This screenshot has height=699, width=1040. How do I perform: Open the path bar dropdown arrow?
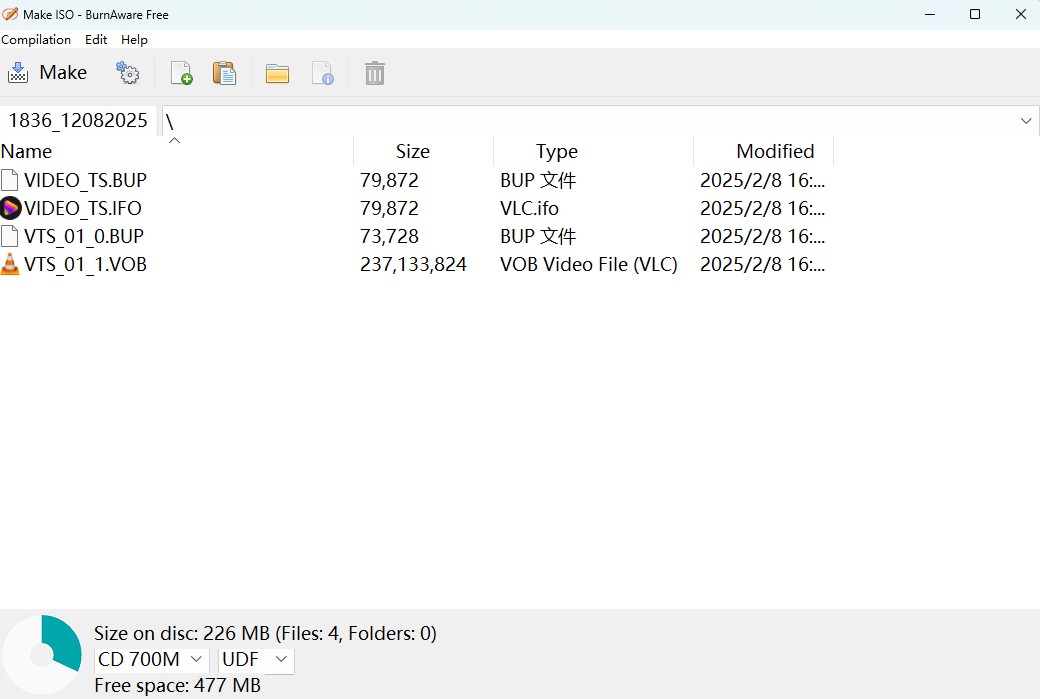(1026, 120)
